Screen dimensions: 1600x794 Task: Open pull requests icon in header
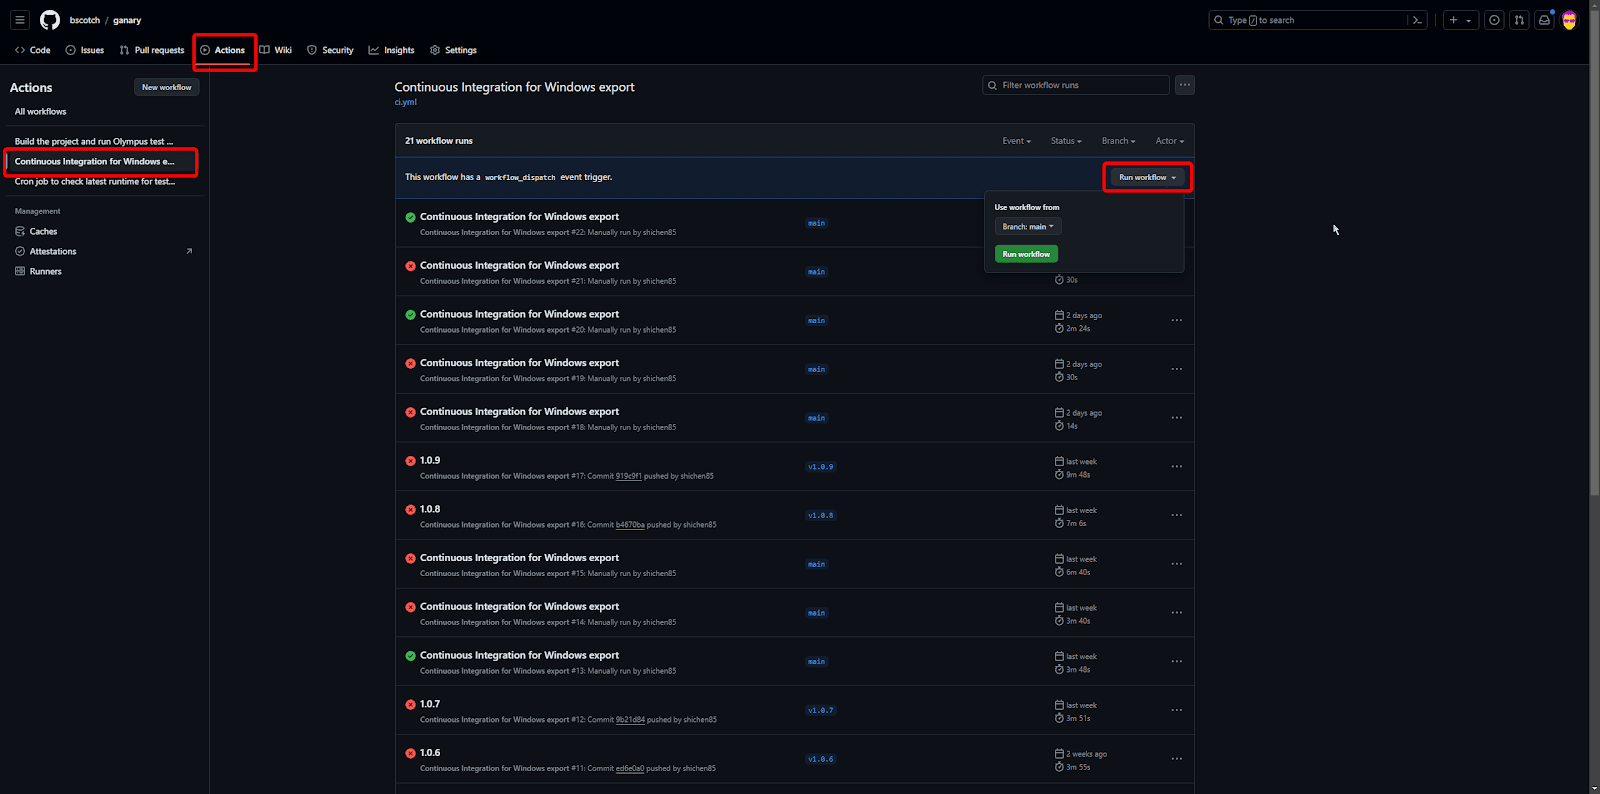[1519, 20]
